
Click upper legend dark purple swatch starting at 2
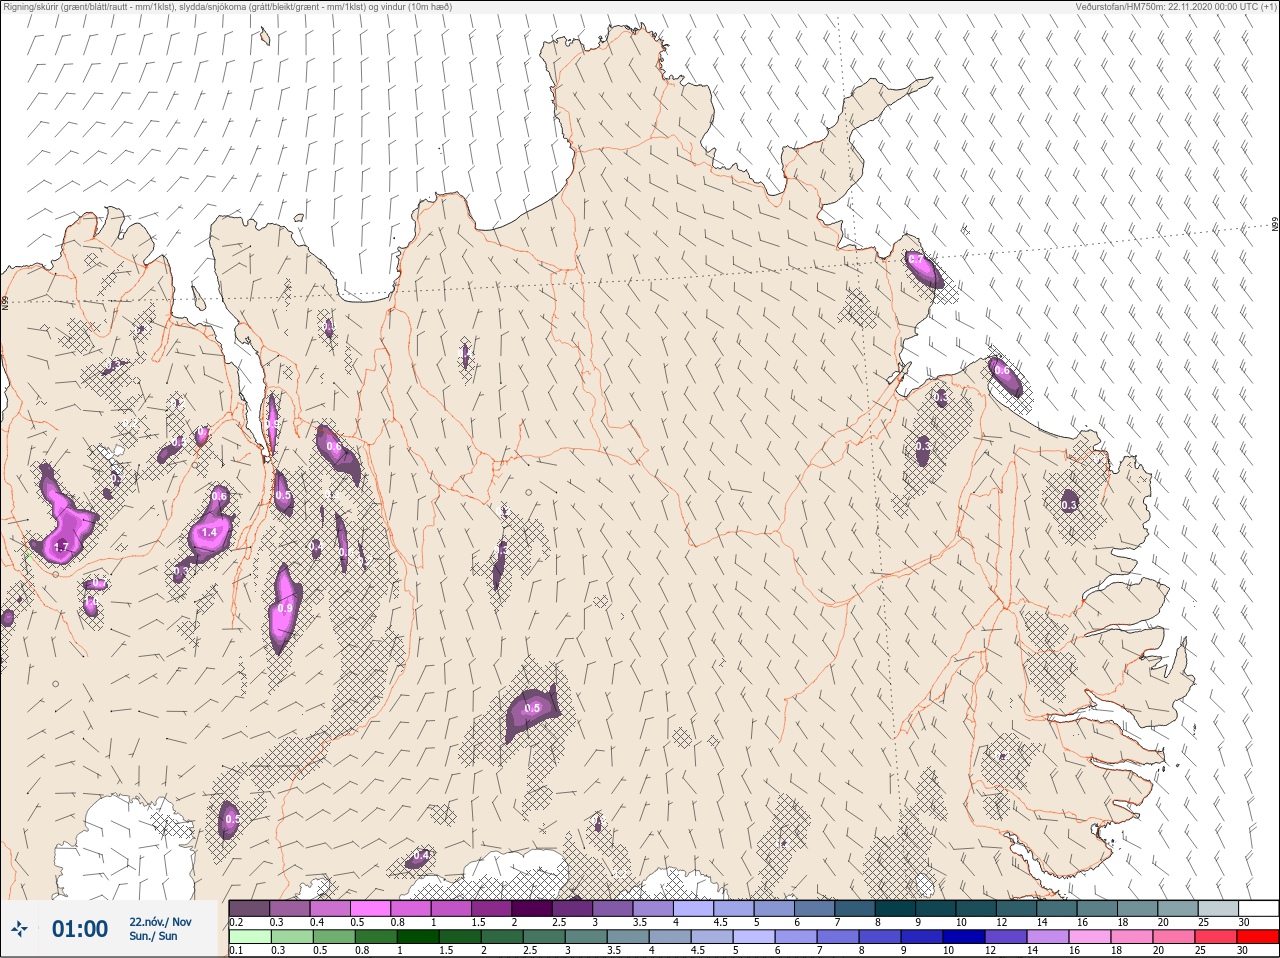pos(532,908)
